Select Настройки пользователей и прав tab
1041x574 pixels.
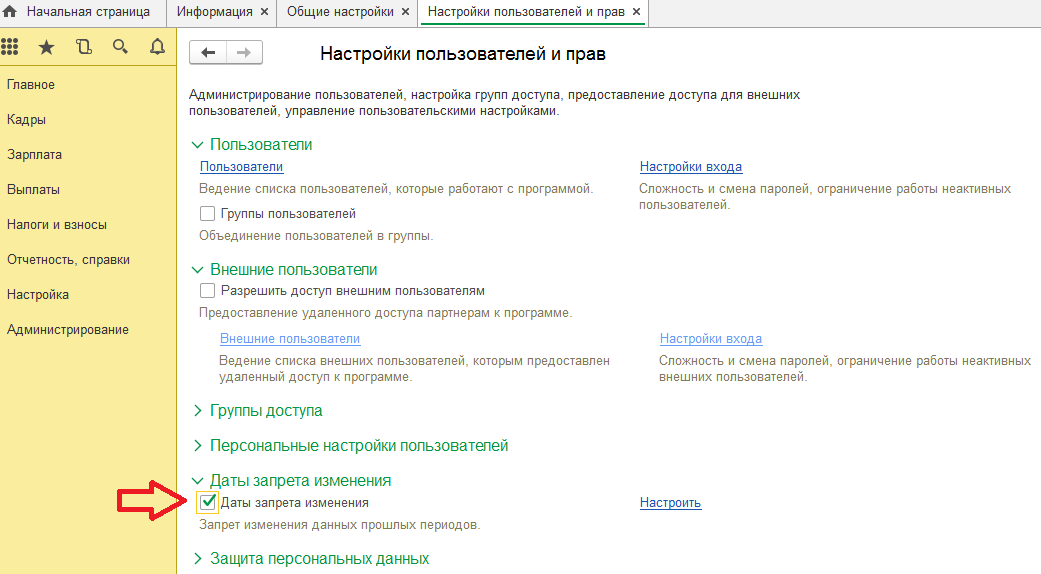tap(526, 12)
